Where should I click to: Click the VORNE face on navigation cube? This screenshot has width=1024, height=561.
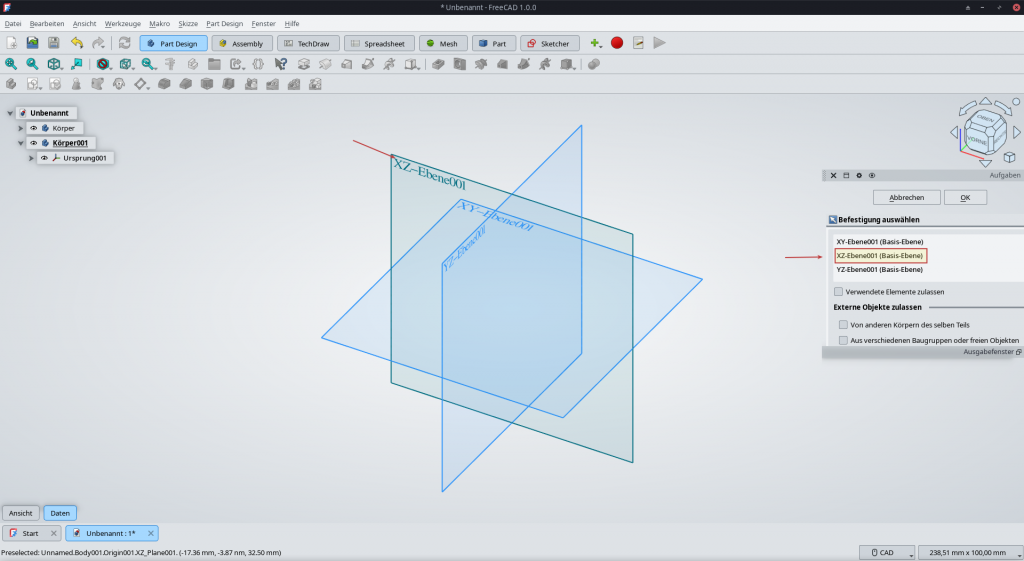(x=978, y=141)
